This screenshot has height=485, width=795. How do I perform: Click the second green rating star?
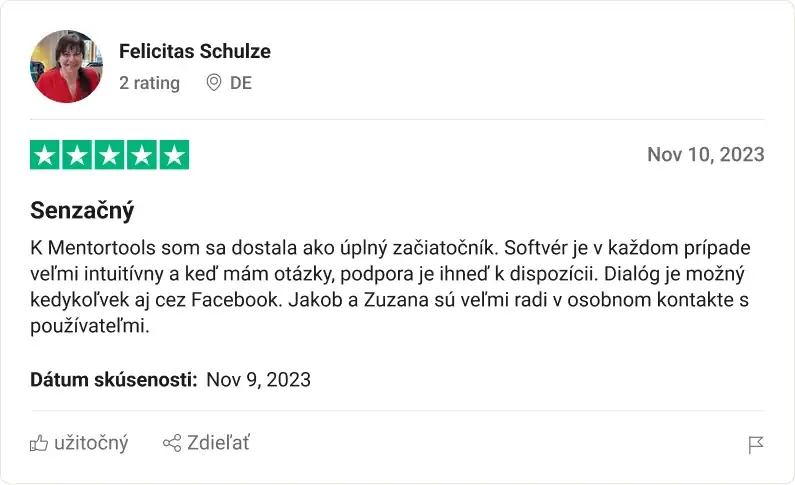[77, 155]
